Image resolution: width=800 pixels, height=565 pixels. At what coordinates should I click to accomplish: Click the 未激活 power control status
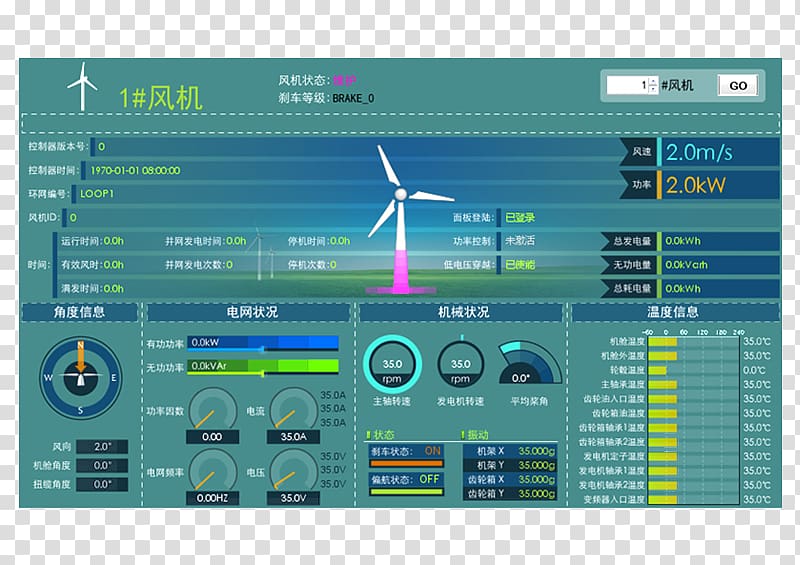coord(520,240)
